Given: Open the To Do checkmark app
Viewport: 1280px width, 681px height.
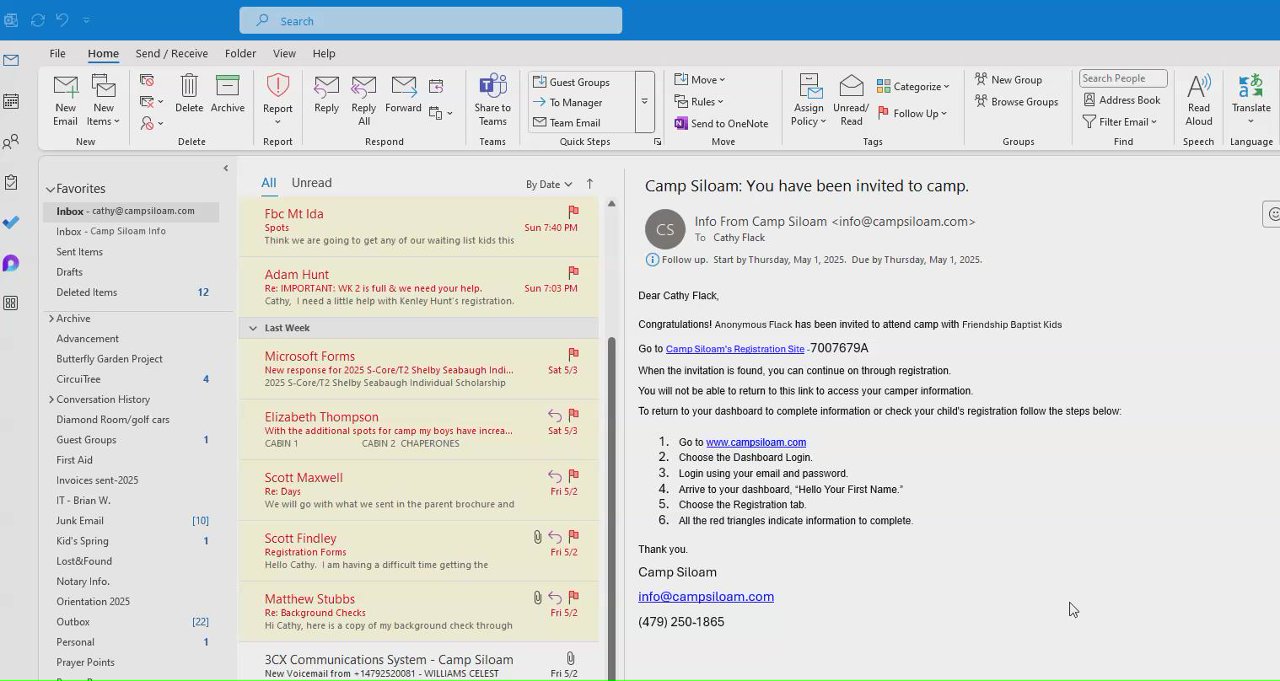Looking at the screenshot, I should (x=11, y=223).
